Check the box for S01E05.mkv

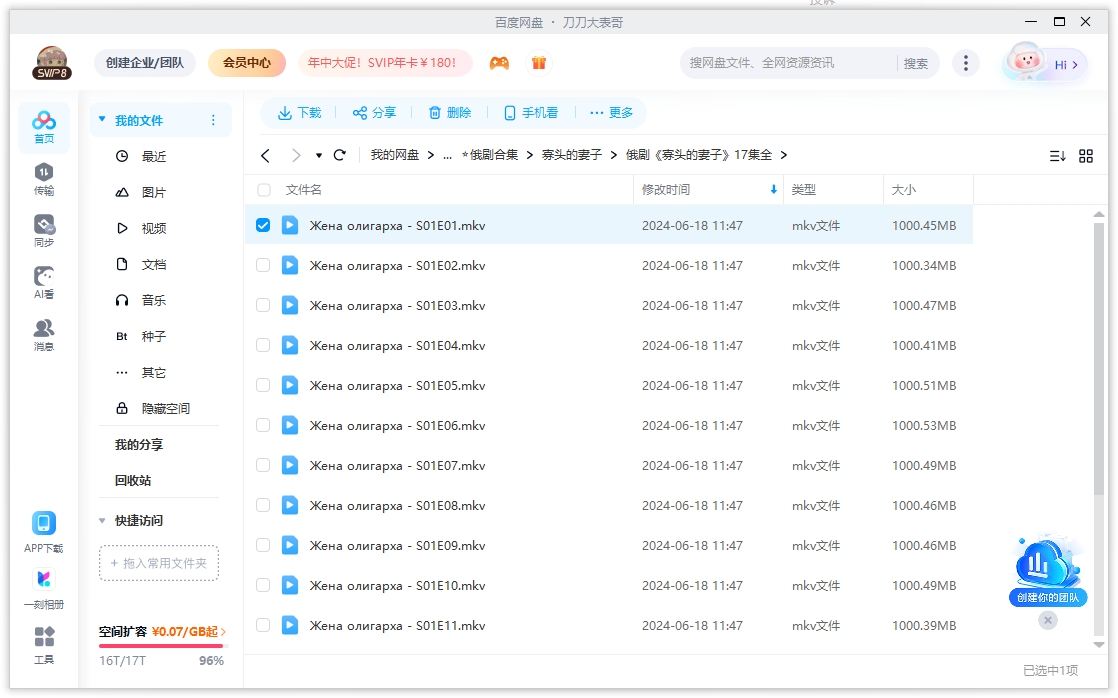tap(263, 385)
